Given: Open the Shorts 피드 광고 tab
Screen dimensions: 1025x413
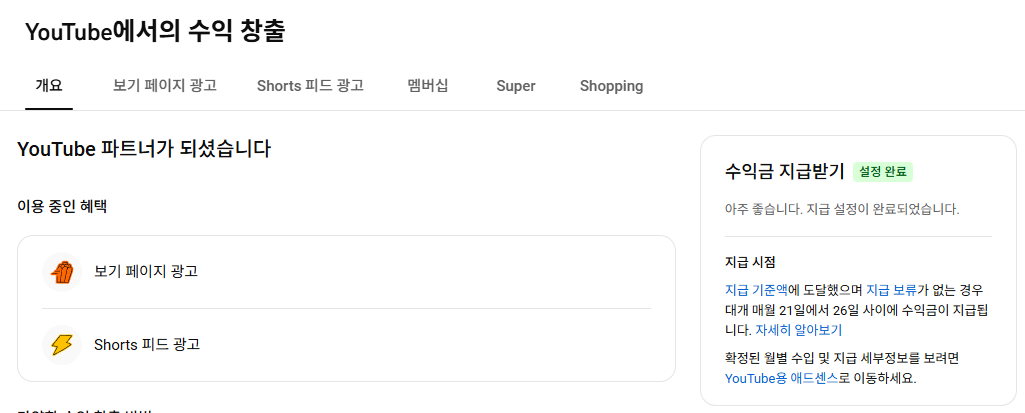Looking at the screenshot, I should (x=310, y=86).
